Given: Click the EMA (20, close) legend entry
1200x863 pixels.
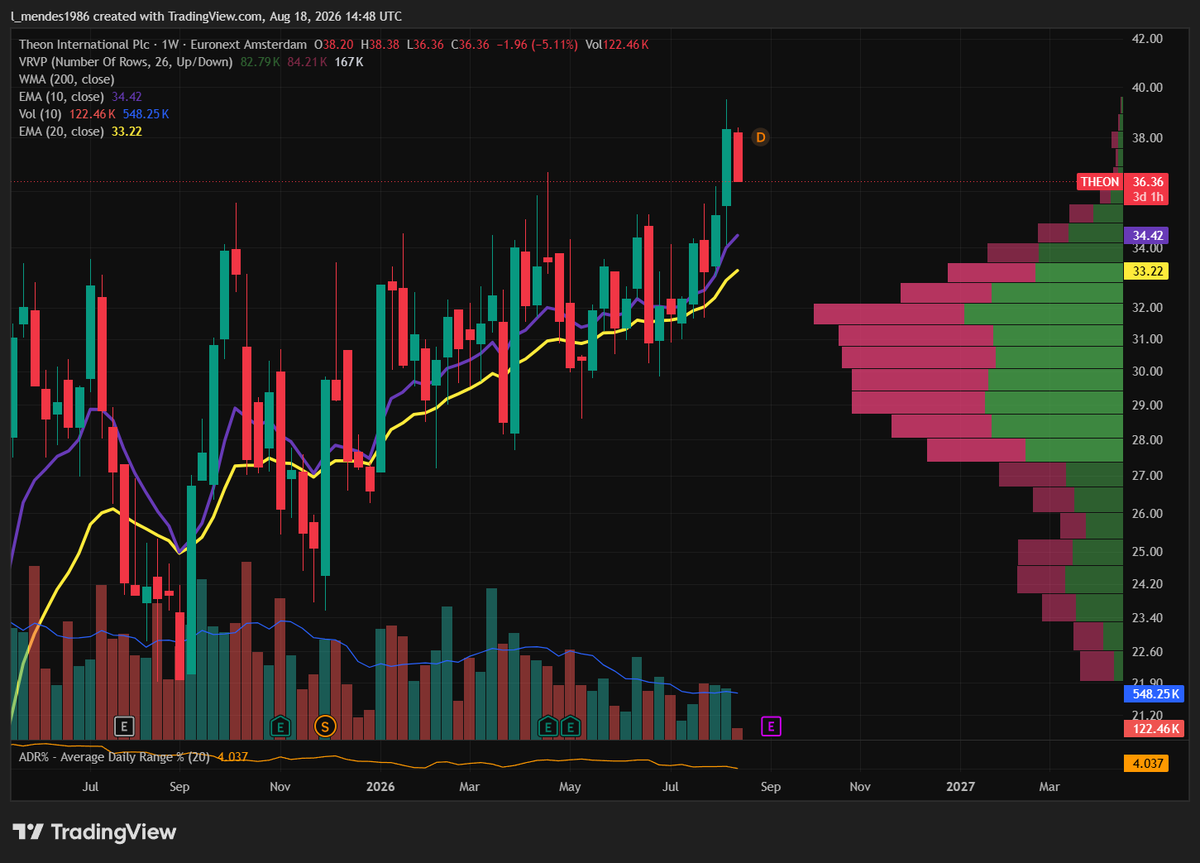Looking at the screenshot, I should pos(62,131).
